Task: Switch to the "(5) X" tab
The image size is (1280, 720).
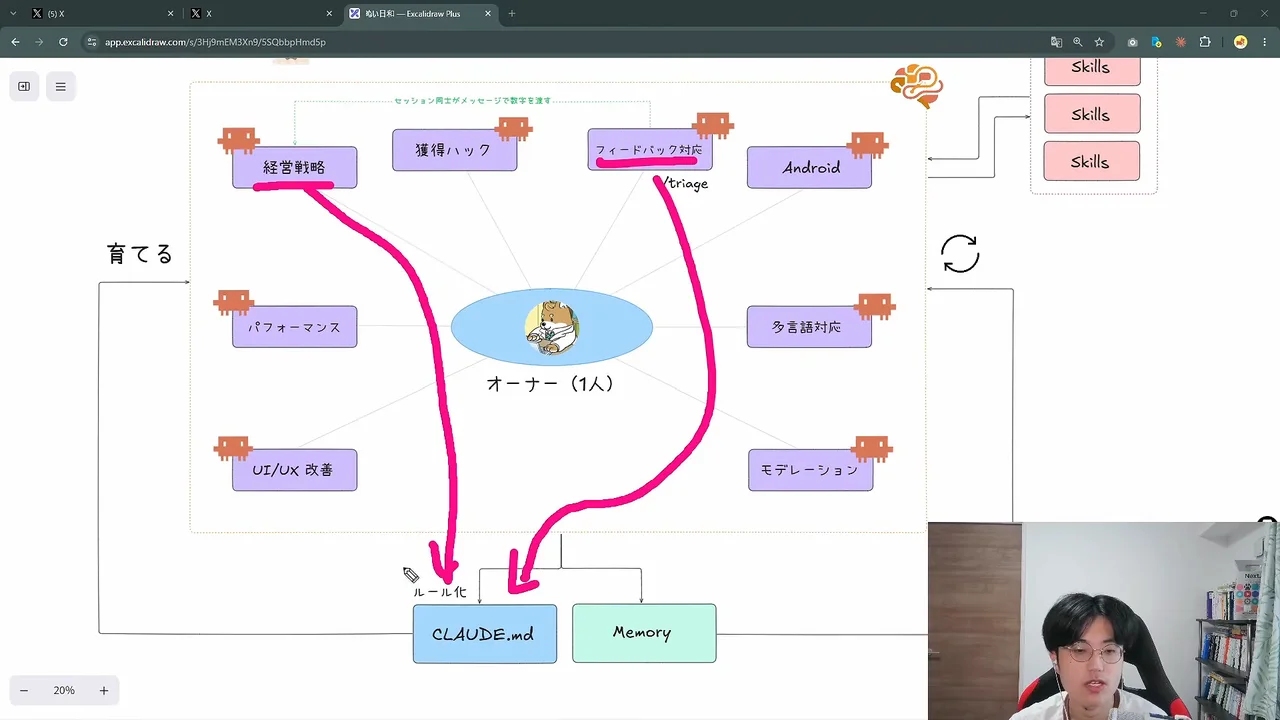Action: coord(100,14)
